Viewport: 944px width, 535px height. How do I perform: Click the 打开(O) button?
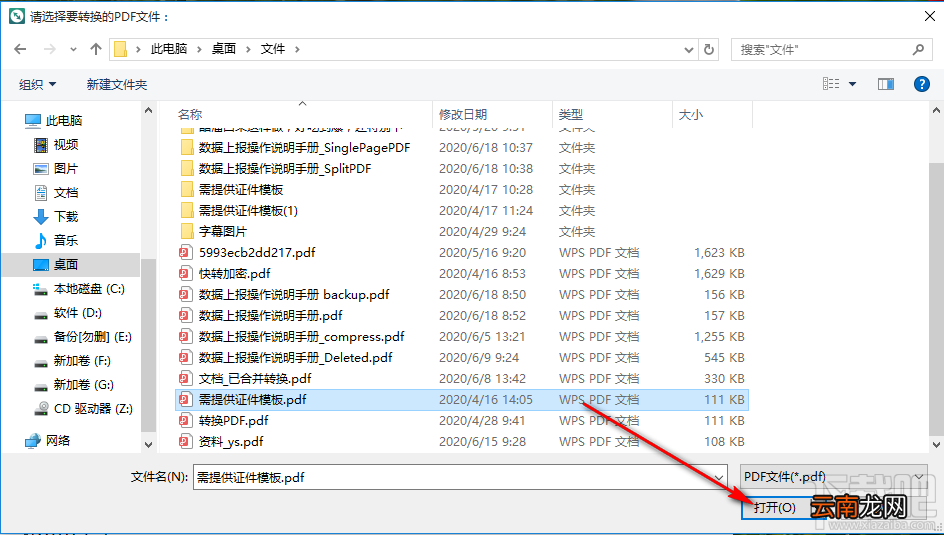pyautogui.click(x=775, y=508)
